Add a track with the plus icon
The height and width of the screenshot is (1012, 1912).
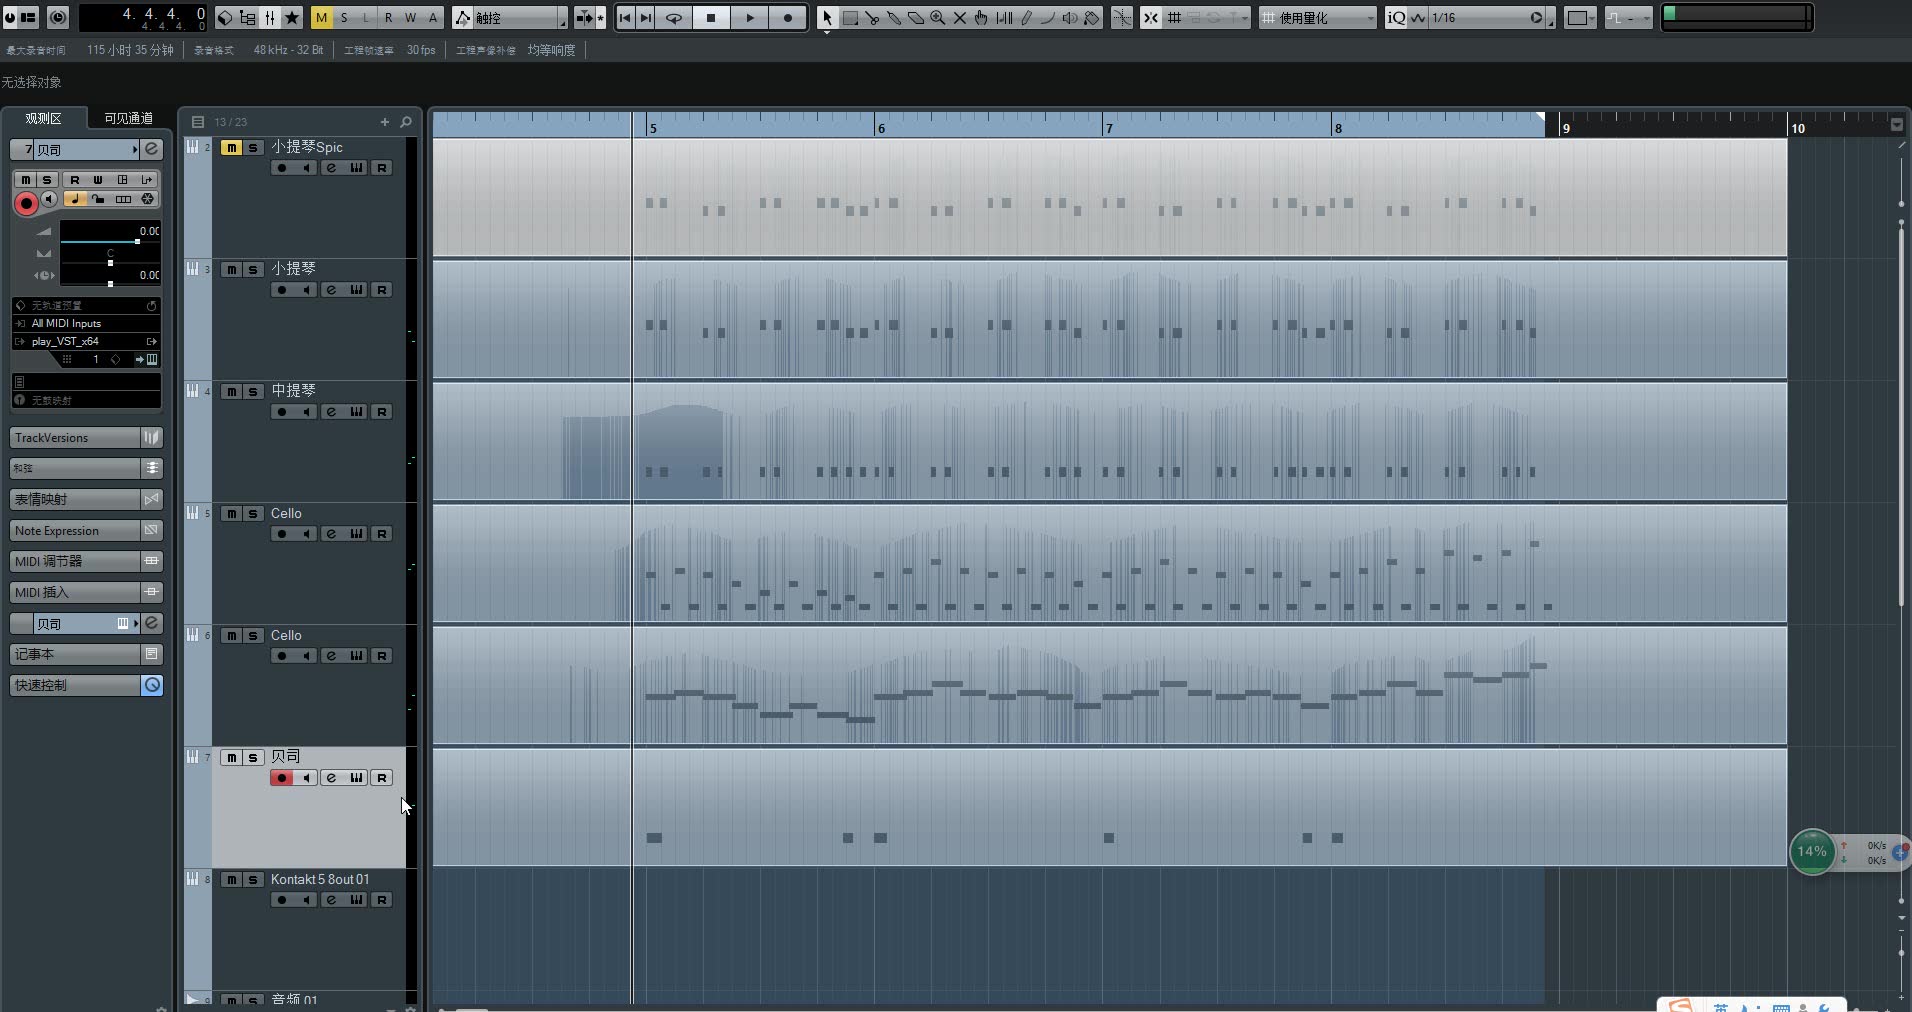coord(384,122)
